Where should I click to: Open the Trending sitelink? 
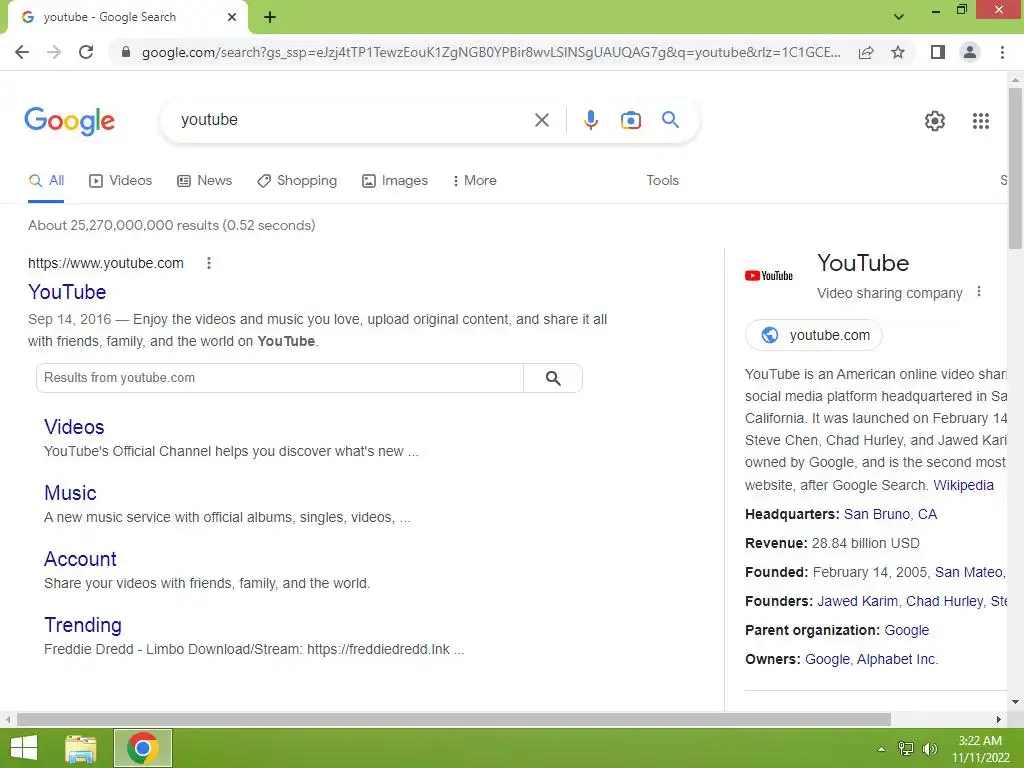pyautogui.click(x=83, y=625)
